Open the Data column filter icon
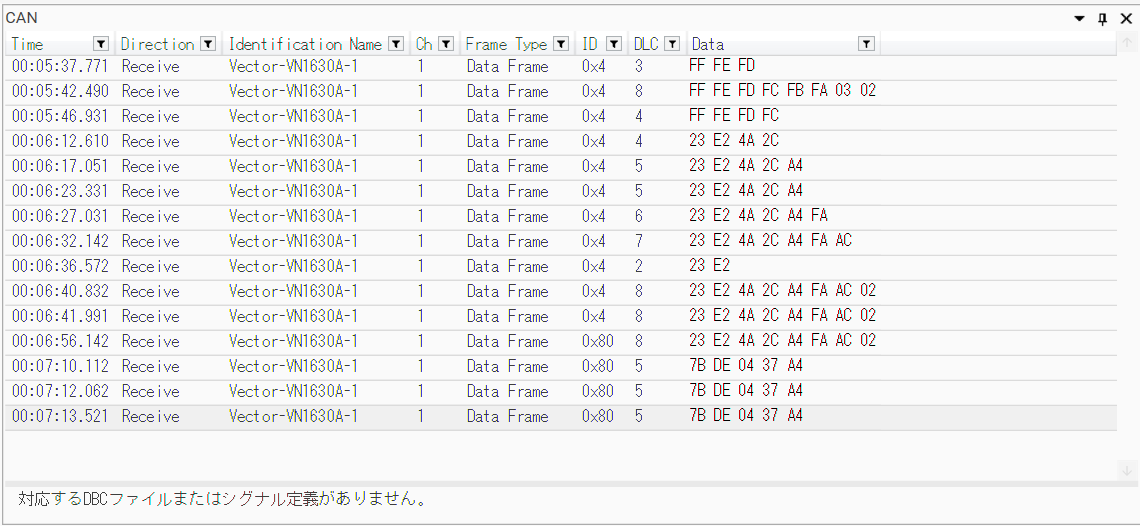Image resolution: width=1140 pixels, height=526 pixels. click(x=866, y=44)
